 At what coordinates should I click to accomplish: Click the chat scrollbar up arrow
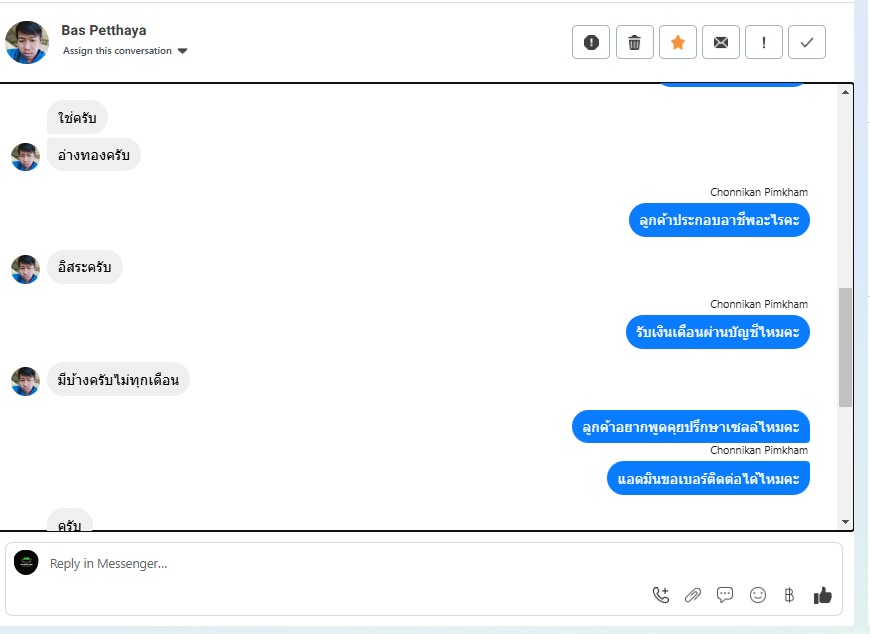[845, 92]
